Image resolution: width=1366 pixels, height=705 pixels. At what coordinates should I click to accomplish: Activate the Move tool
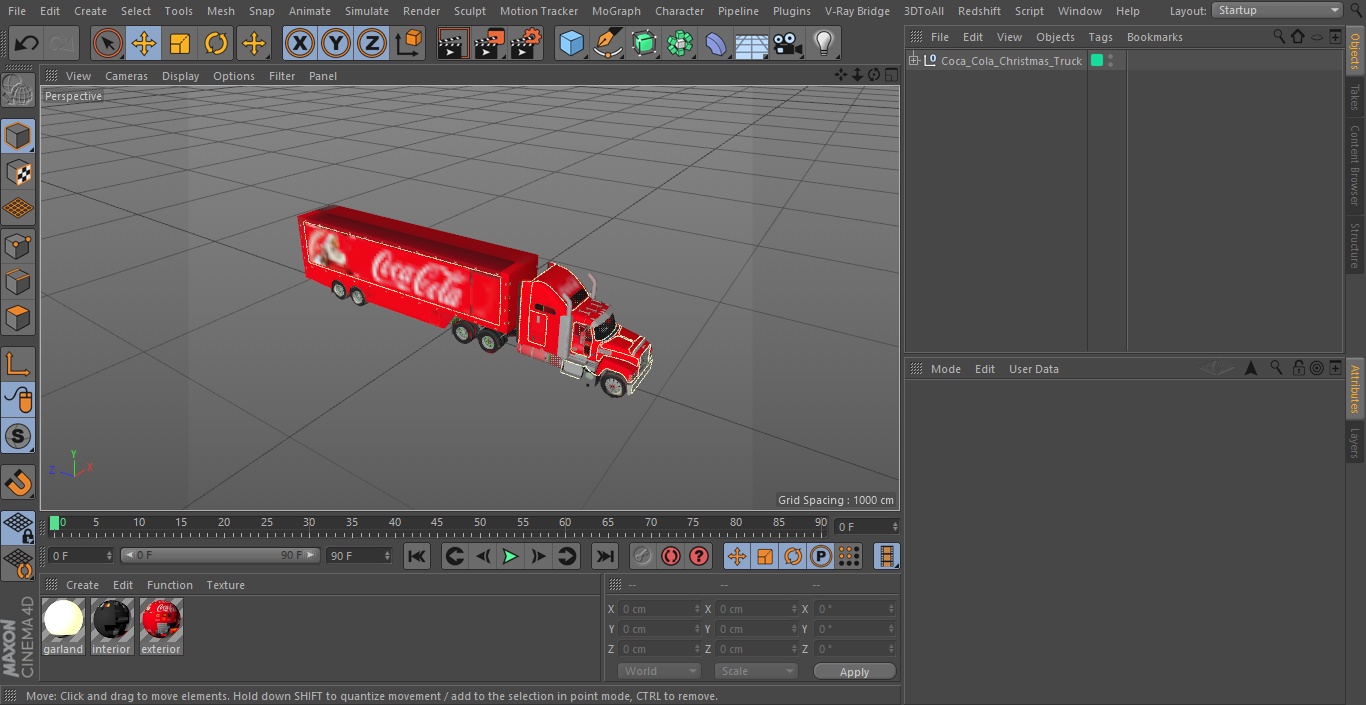tap(144, 43)
